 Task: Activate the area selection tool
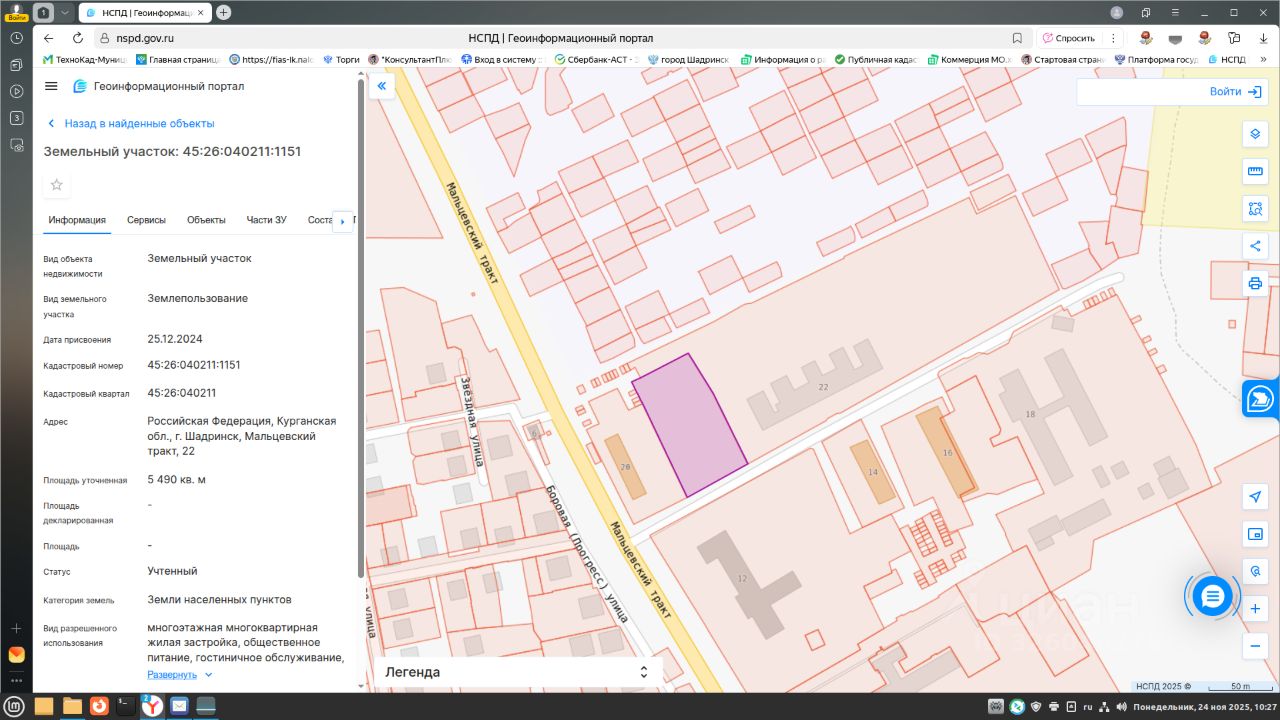pyautogui.click(x=1255, y=209)
